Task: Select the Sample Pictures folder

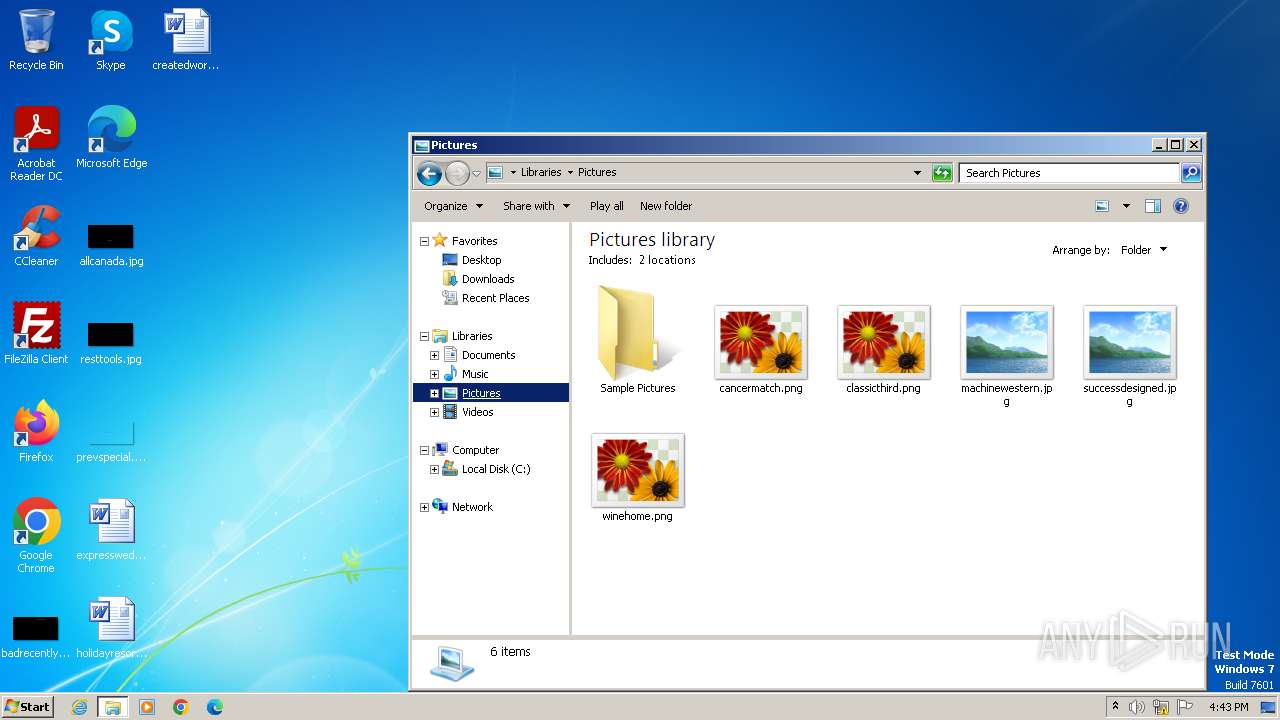Action: (x=638, y=340)
